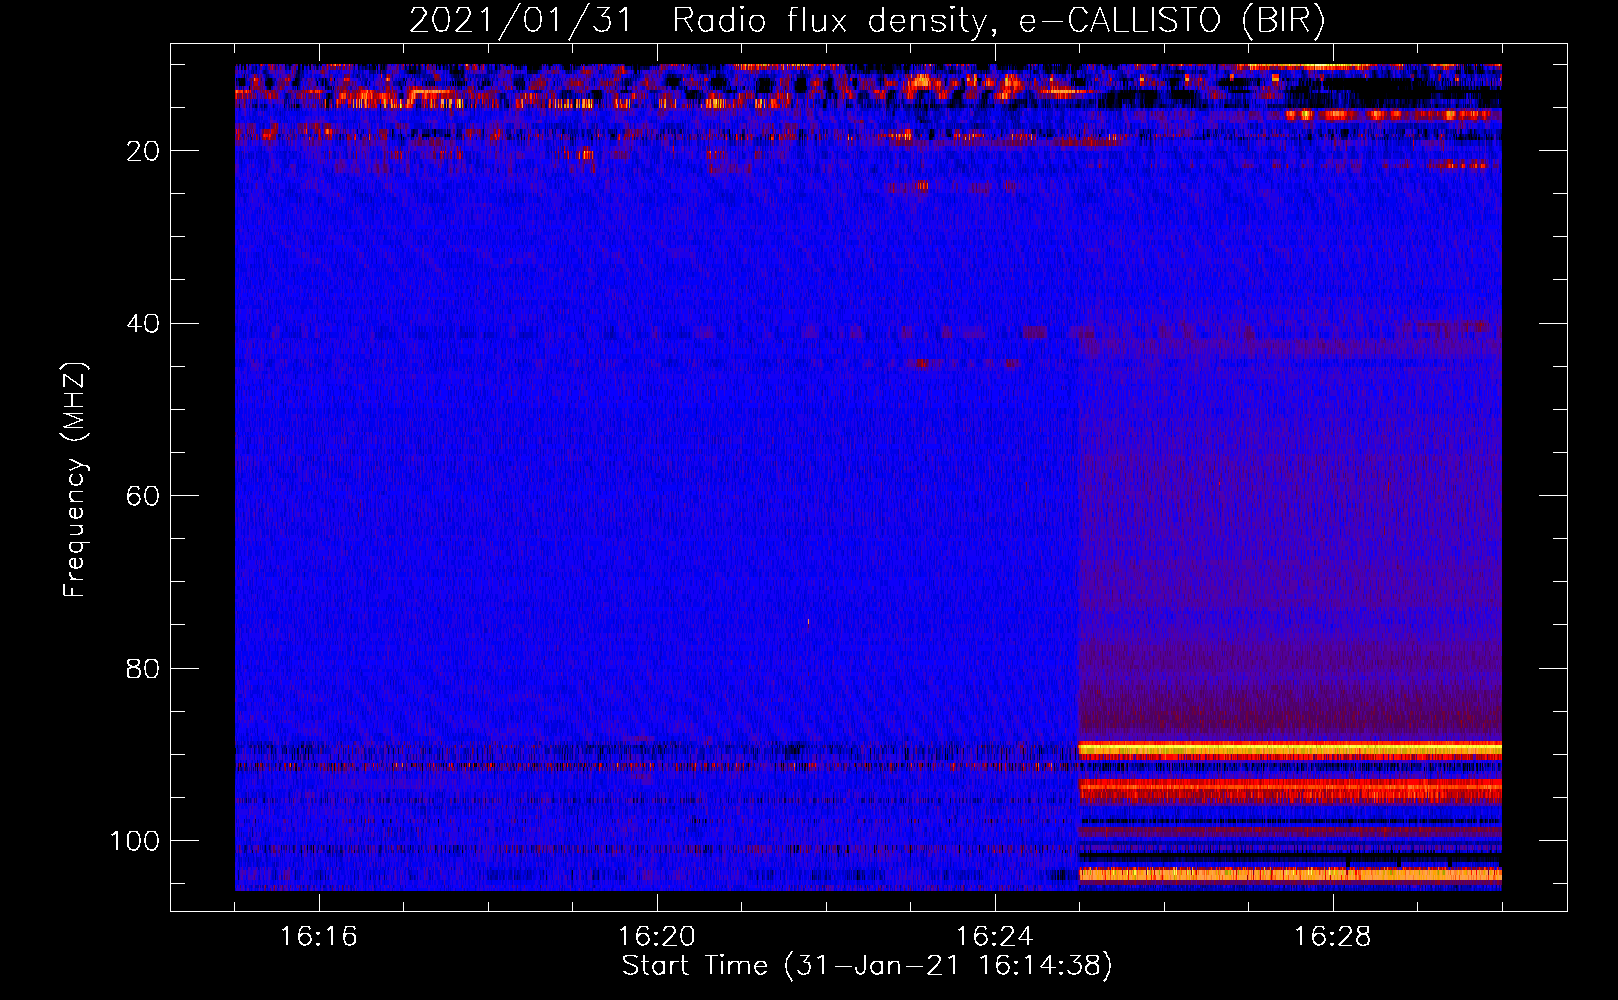1618x1000 pixels.
Task: Click the yellow band near 104 MHz
Action: tap(1290, 874)
